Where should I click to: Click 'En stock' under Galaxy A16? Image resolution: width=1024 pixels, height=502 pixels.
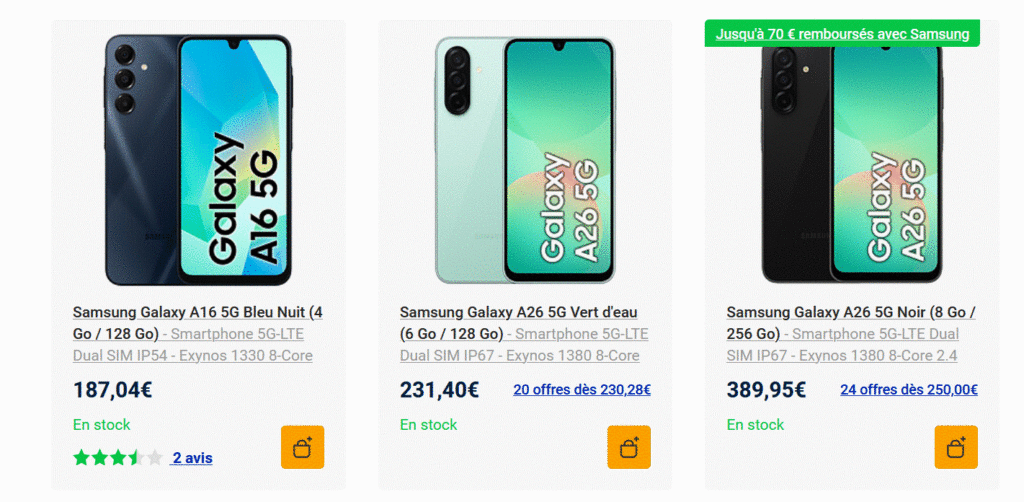point(102,425)
